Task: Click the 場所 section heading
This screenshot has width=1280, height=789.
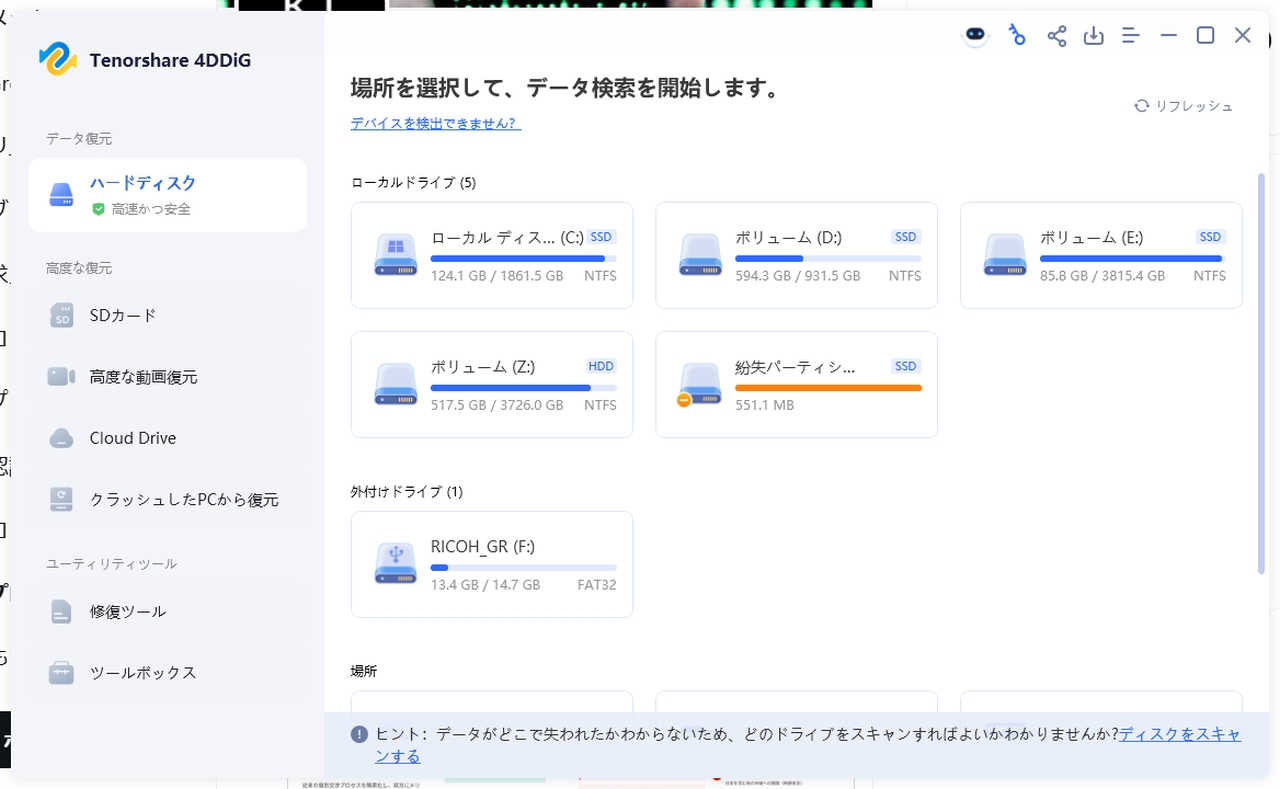Action: tap(363, 671)
